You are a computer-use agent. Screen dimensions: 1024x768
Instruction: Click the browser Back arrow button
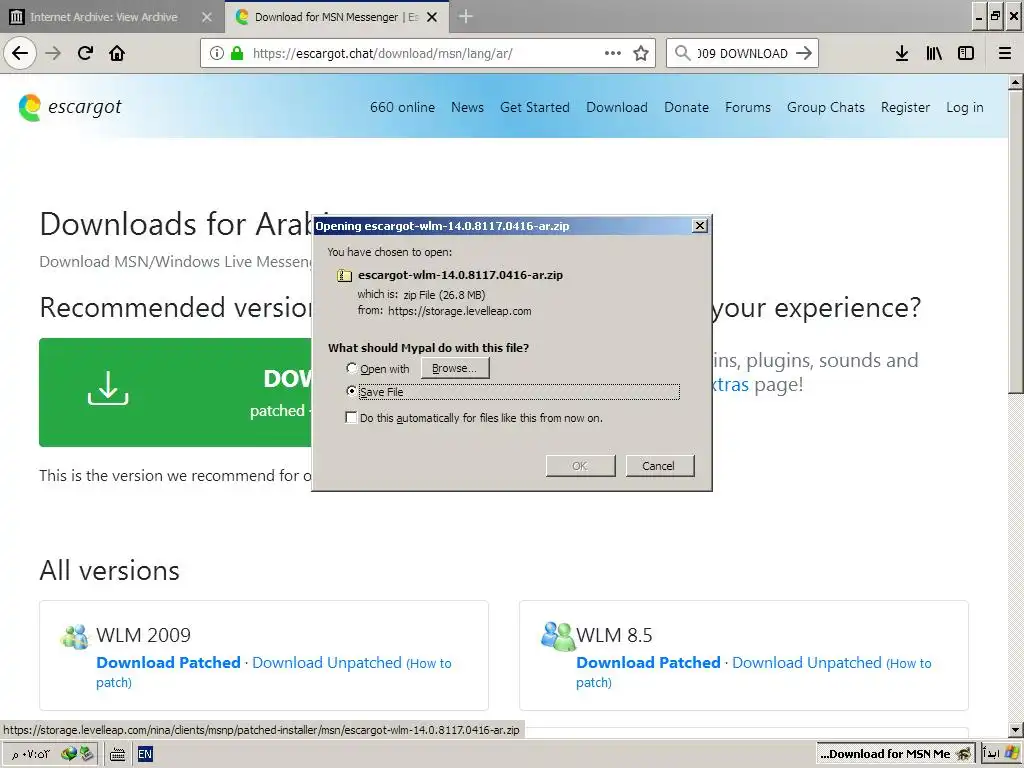click(x=20, y=53)
